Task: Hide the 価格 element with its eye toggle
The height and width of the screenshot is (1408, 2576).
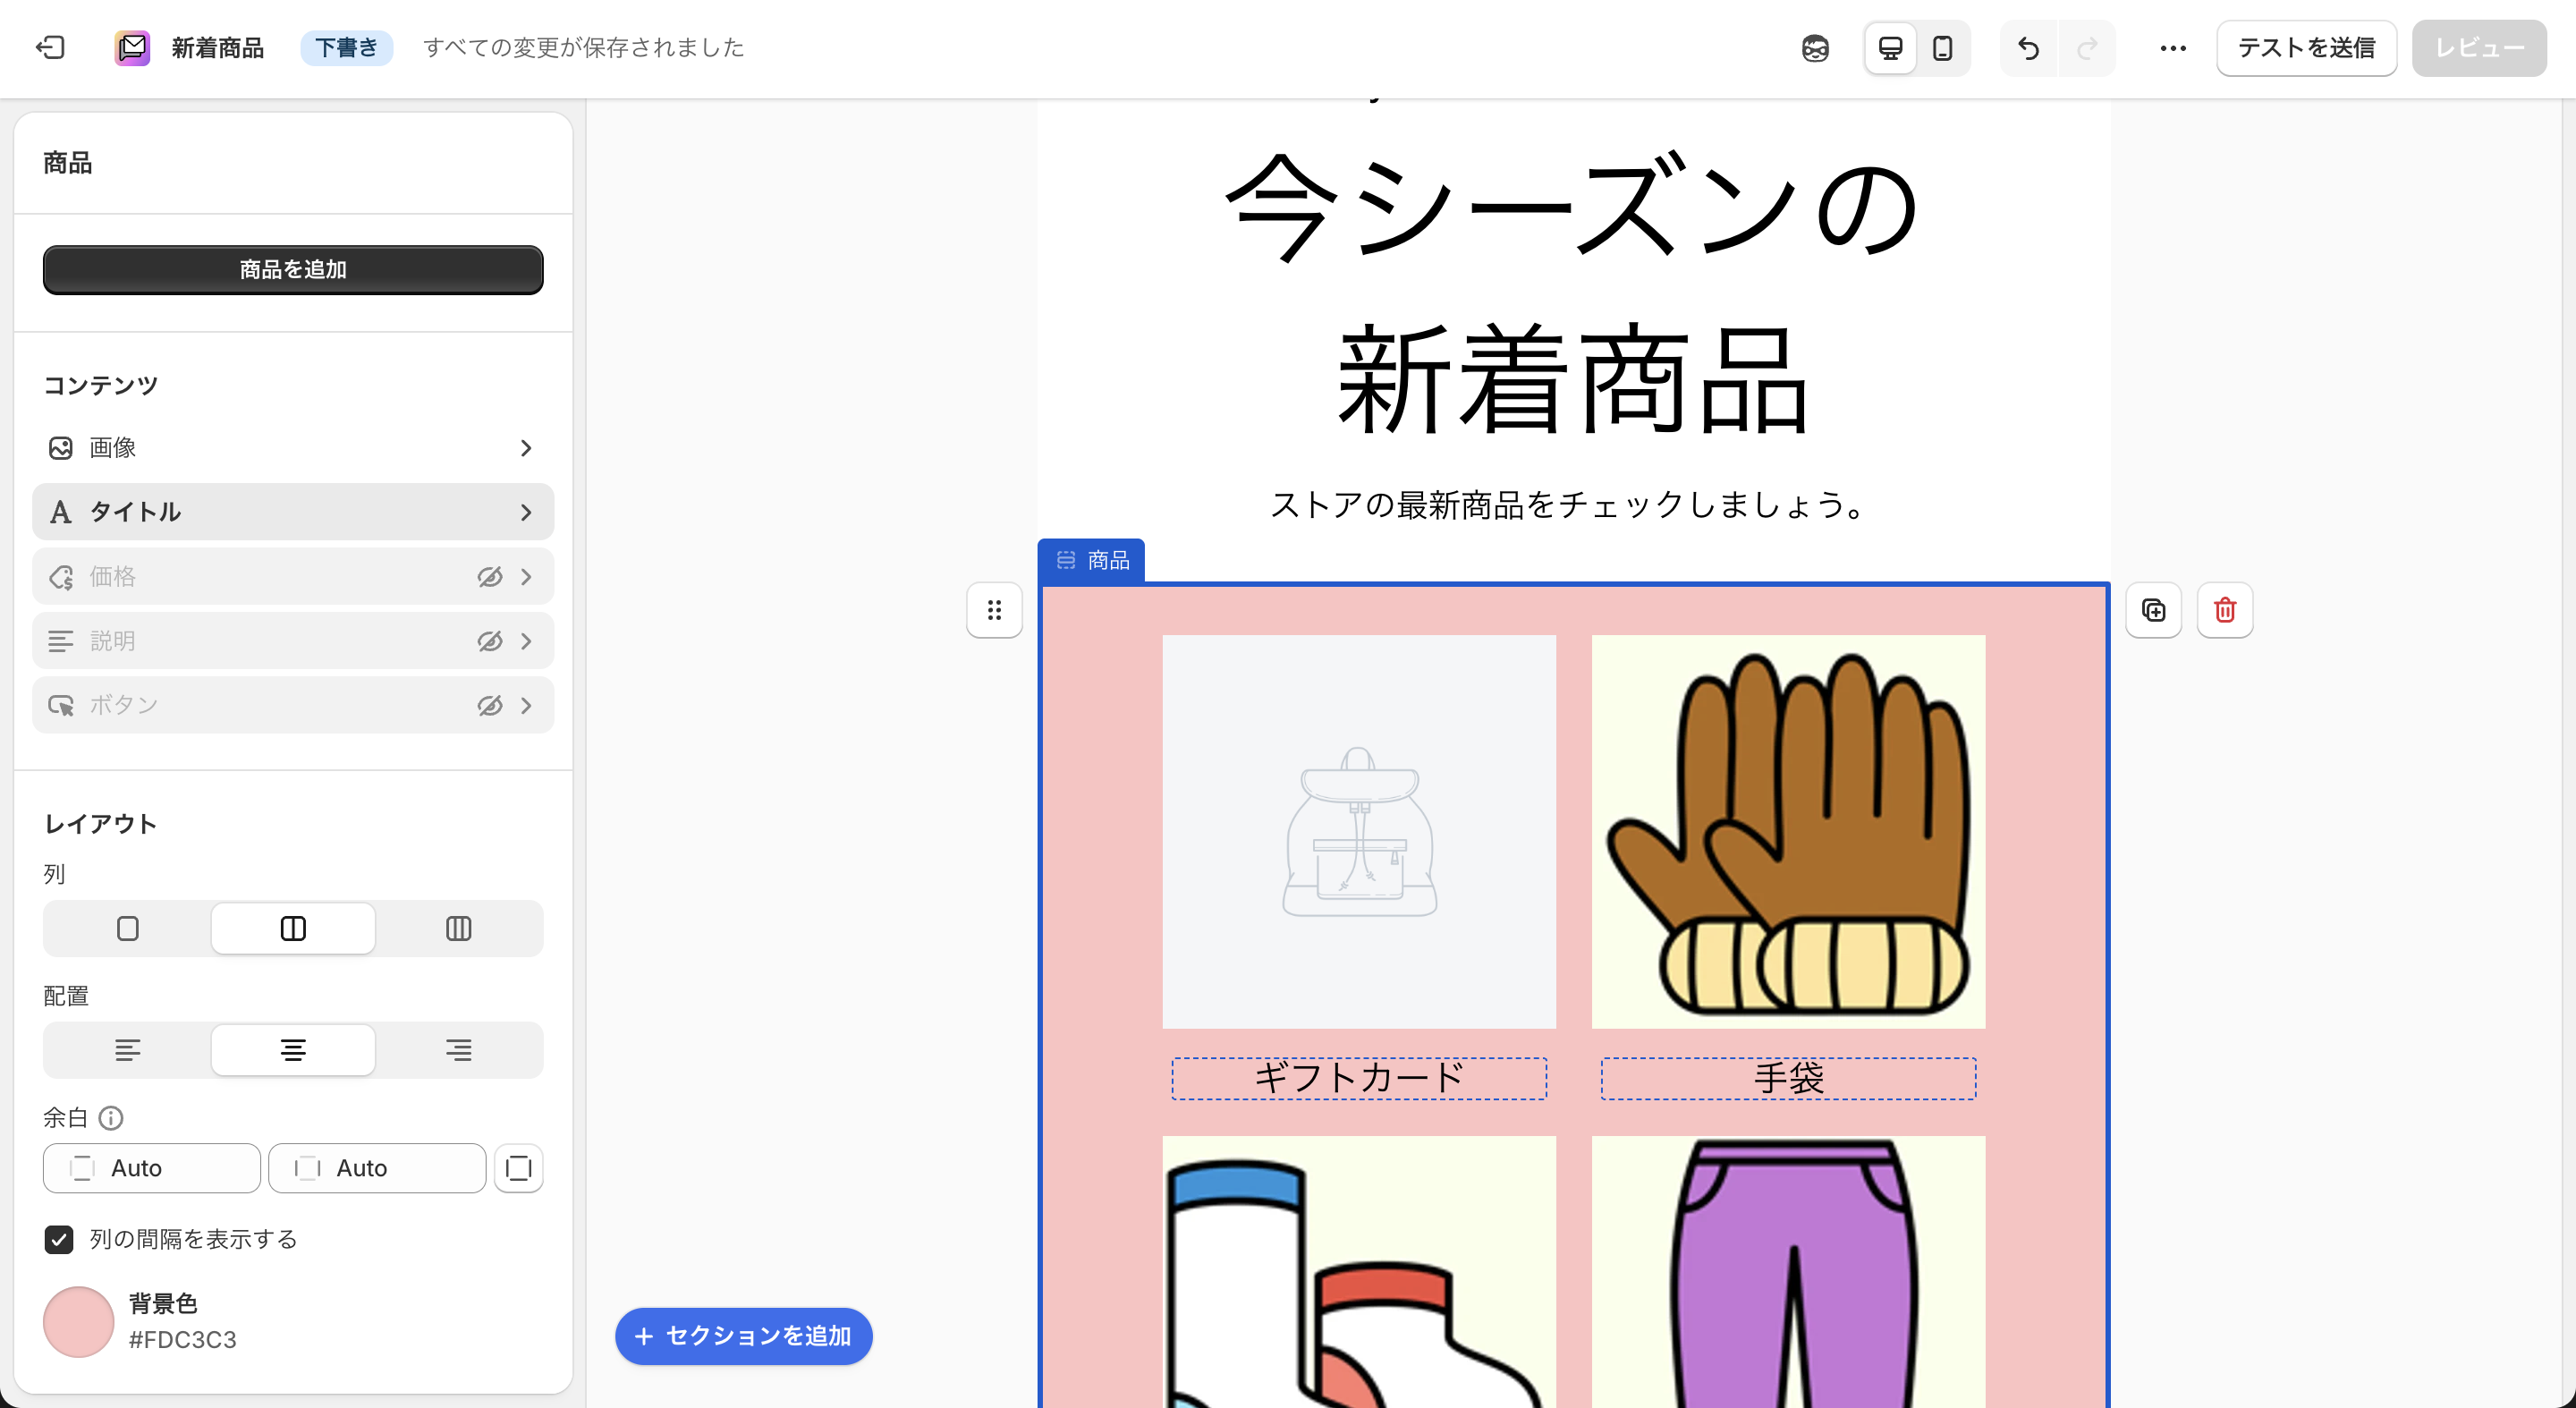Action: point(489,576)
